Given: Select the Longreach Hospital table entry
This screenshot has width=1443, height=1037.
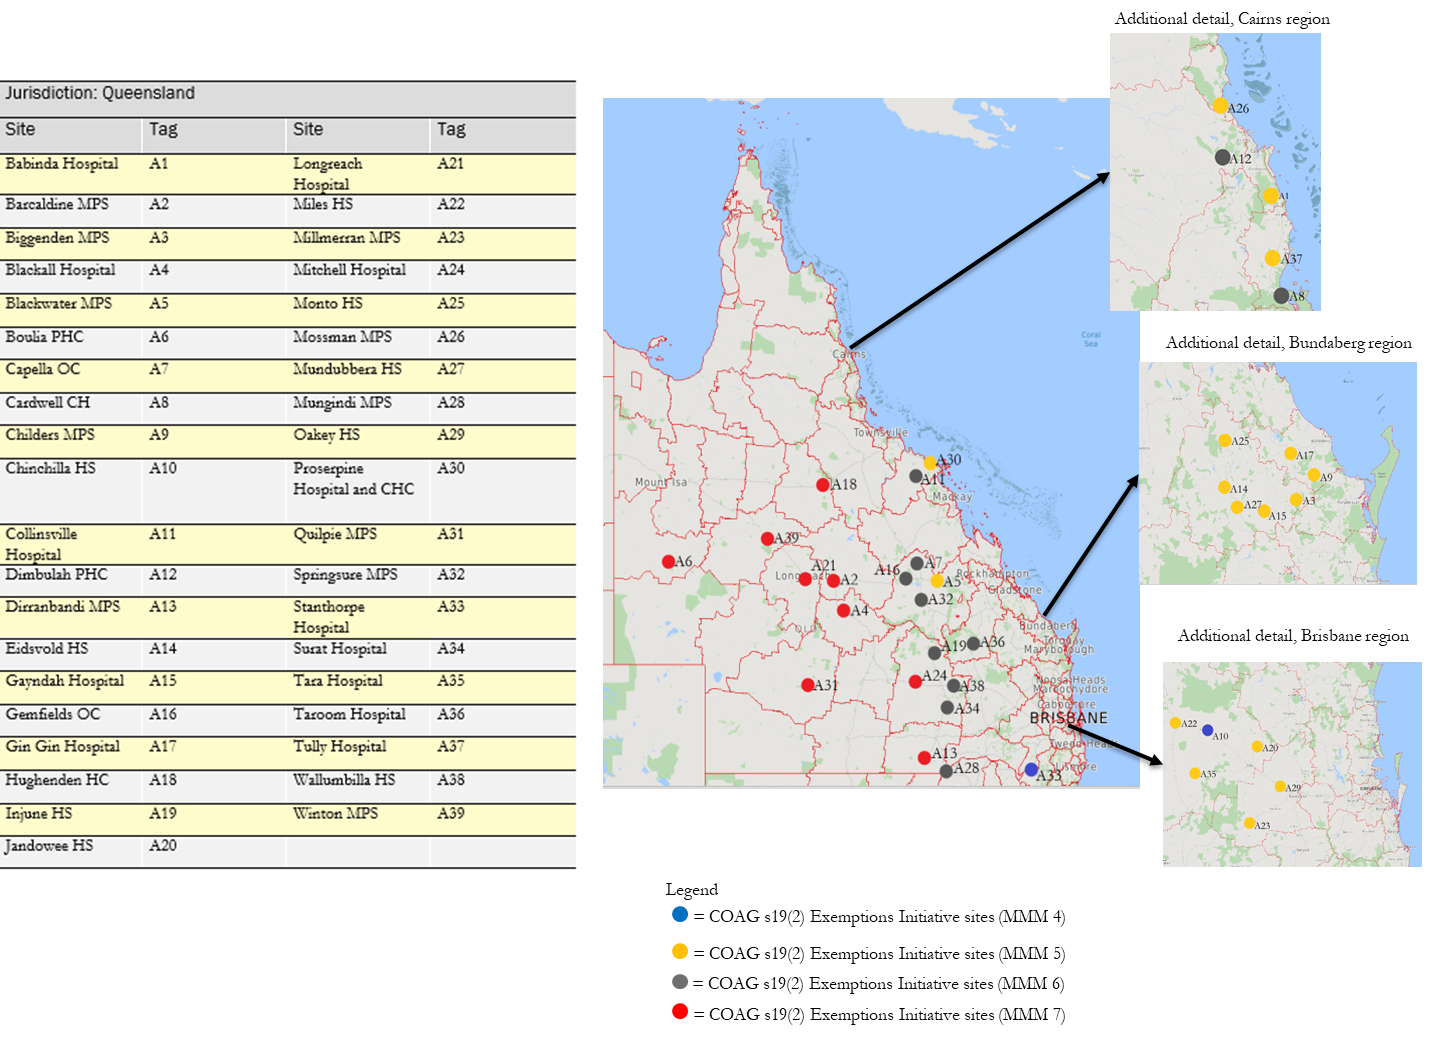Looking at the screenshot, I should tap(327, 174).
